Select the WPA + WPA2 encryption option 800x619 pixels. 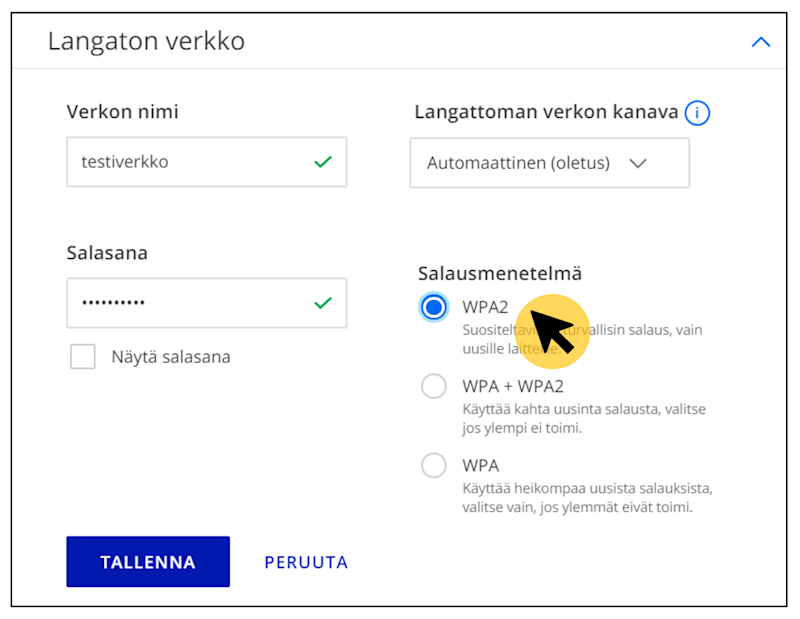tap(434, 386)
